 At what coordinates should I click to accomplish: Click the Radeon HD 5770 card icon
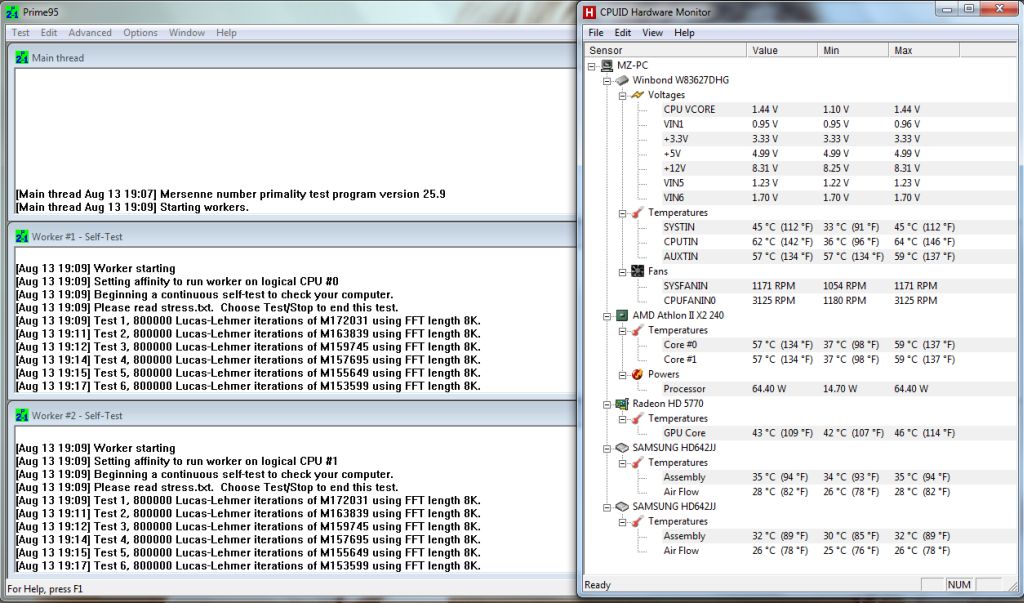622,403
